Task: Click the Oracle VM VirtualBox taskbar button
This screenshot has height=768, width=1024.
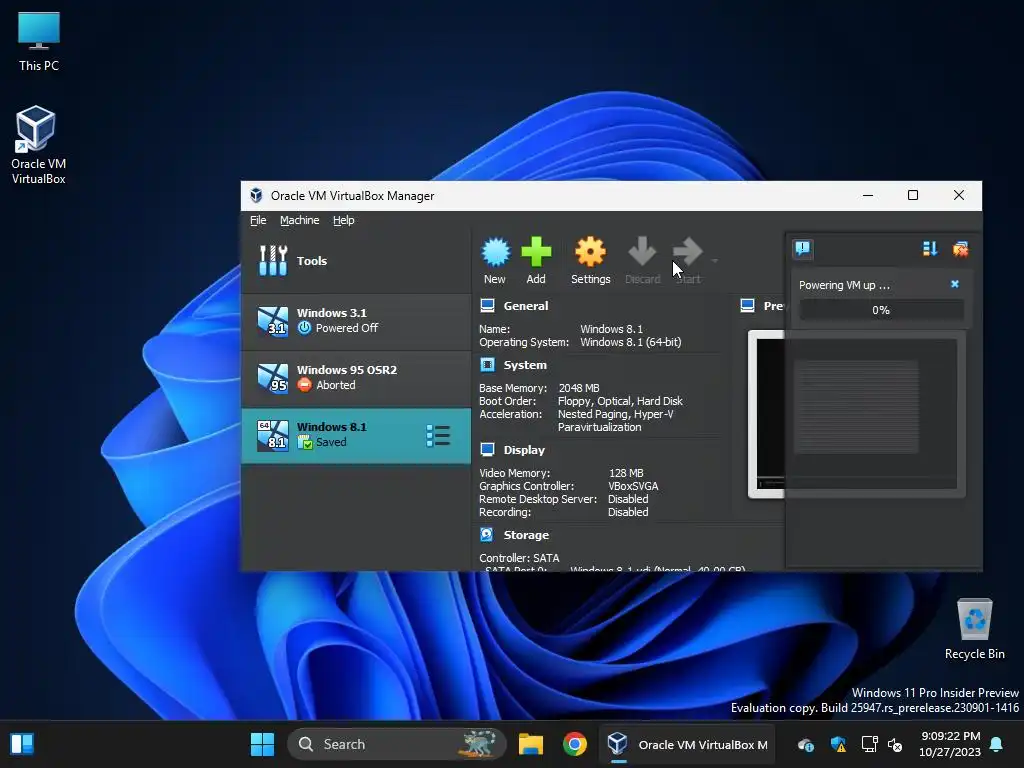Action: pyautogui.click(x=687, y=744)
